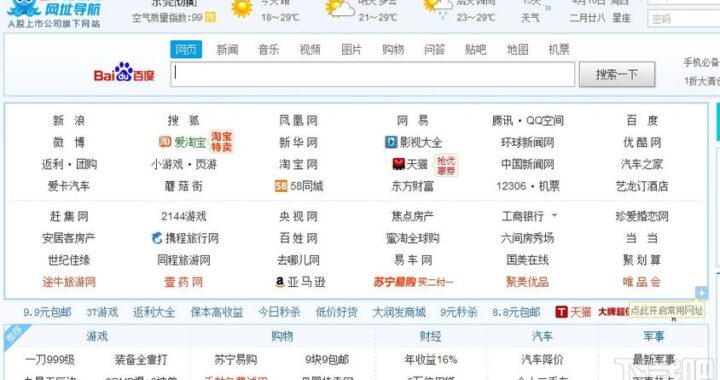The image size is (720, 380).
Task: Open the 央视网 link
Action: click(x=298, y=216)
